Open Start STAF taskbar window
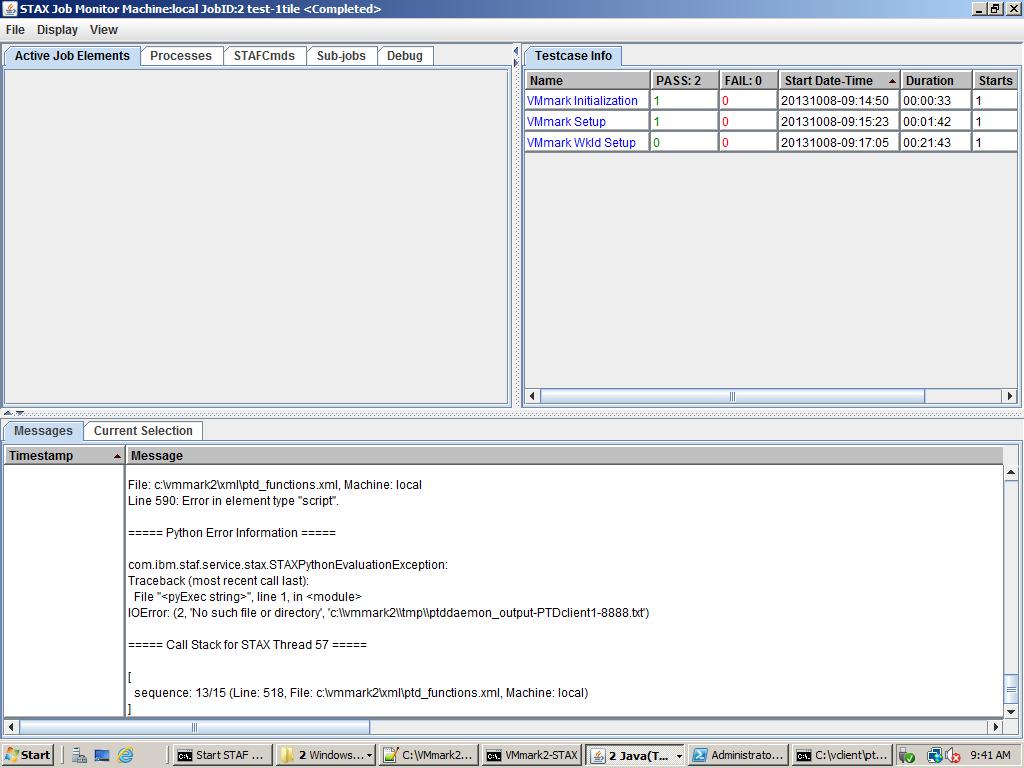This screenshot has height=768, width=1024. 221,755
